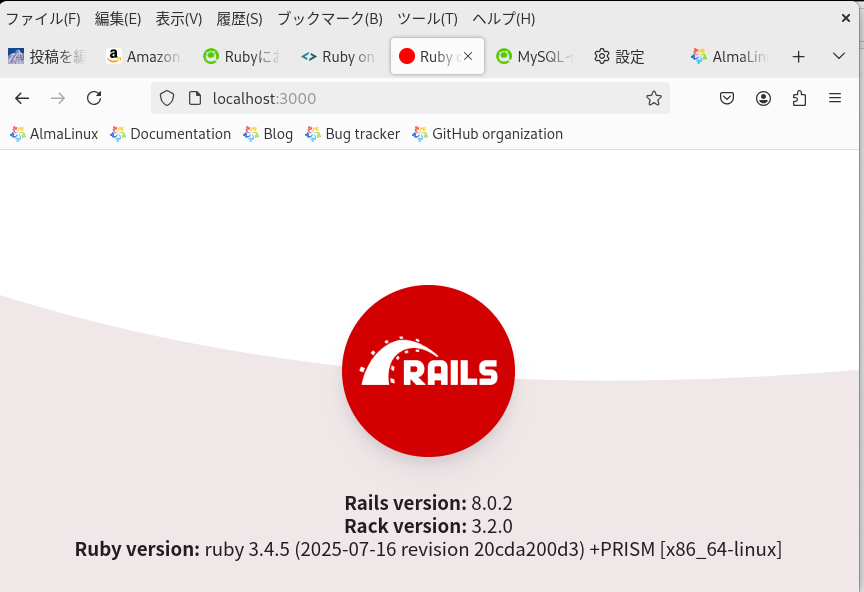Open a new tab with the plus button
This screenshot has width=864, height=592.
[798, 56]
